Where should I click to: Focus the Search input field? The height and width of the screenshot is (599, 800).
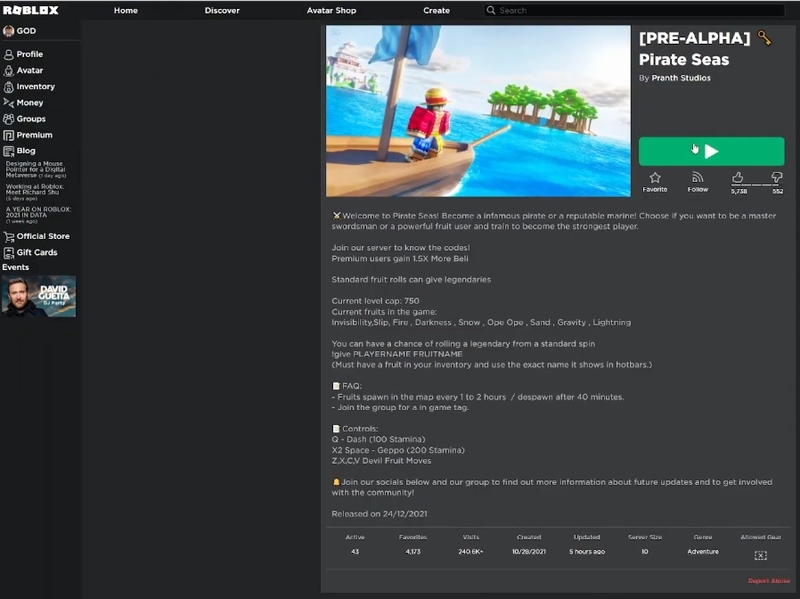[635, 10]
